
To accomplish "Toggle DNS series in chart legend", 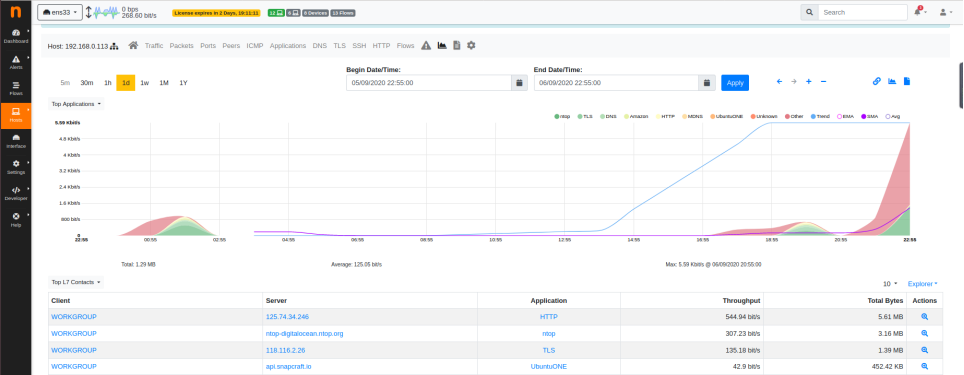I will click(607, 116).
